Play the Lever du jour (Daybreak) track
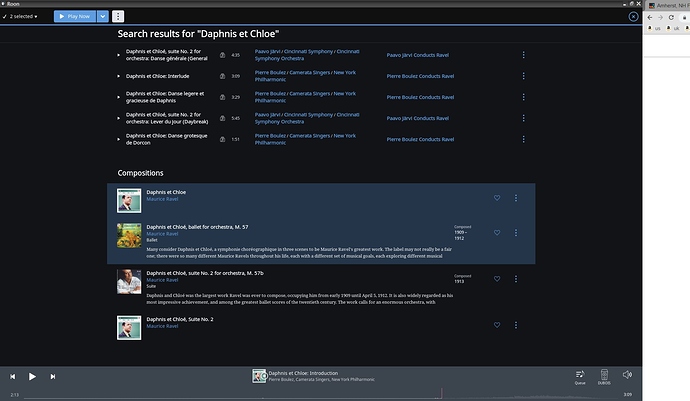Screen dimensions: 690x401 [x=118, y=118]
